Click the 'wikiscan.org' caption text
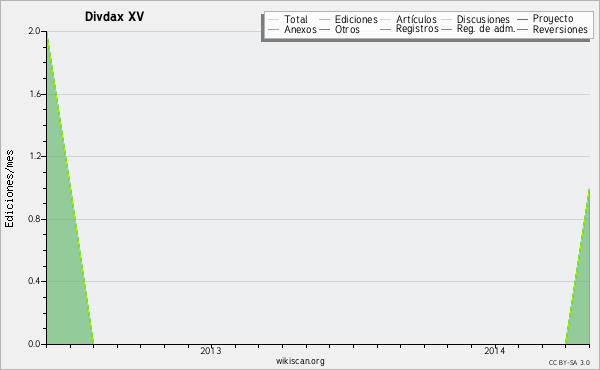600x370 pixels. pyautogui.click(x=300, y=361)
